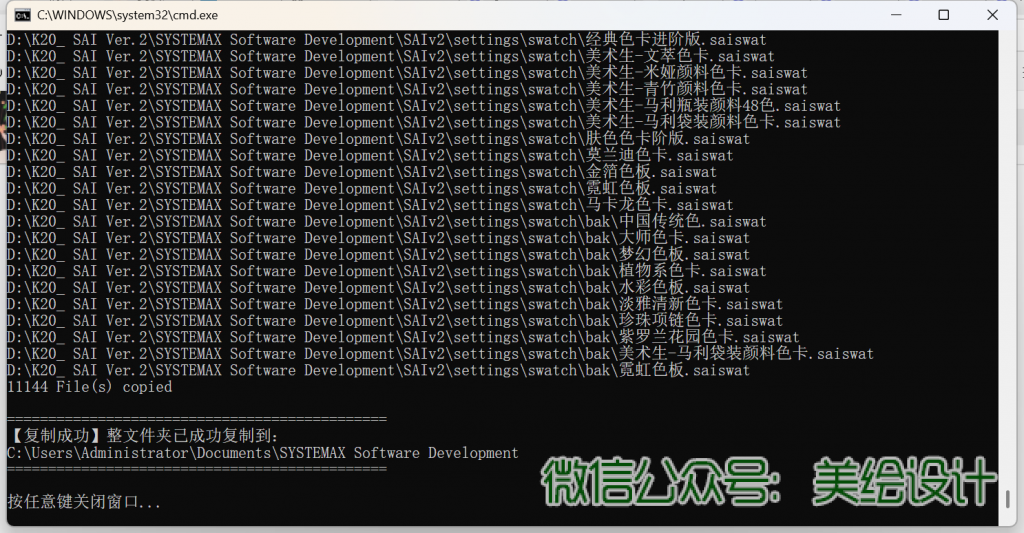Click the cmd.exe icon in the title bar

click(x=19, y=15)
